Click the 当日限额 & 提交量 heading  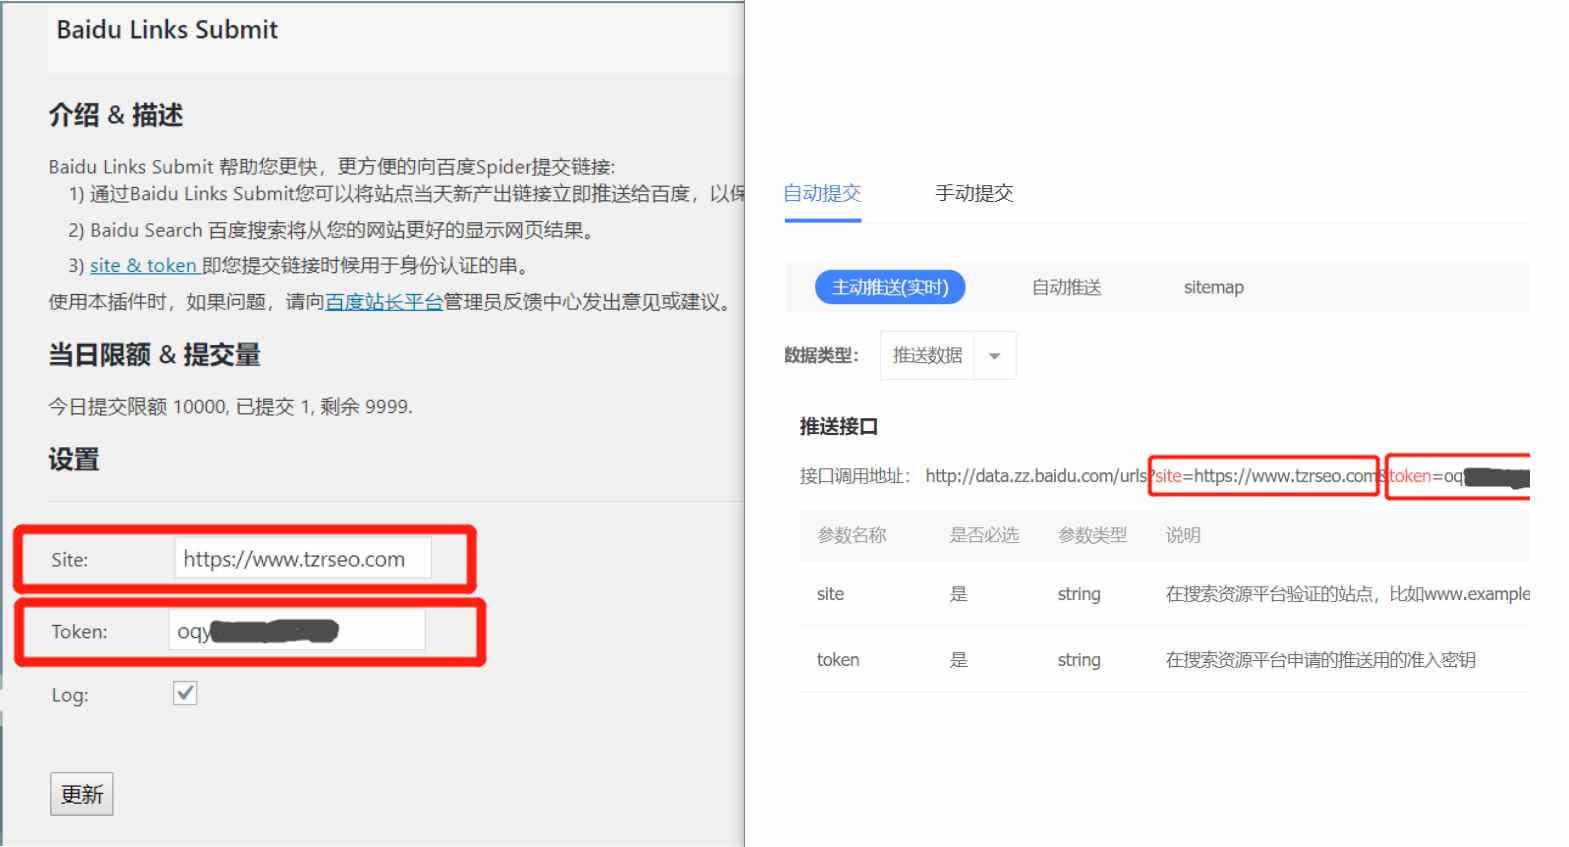tap(154, 354)
